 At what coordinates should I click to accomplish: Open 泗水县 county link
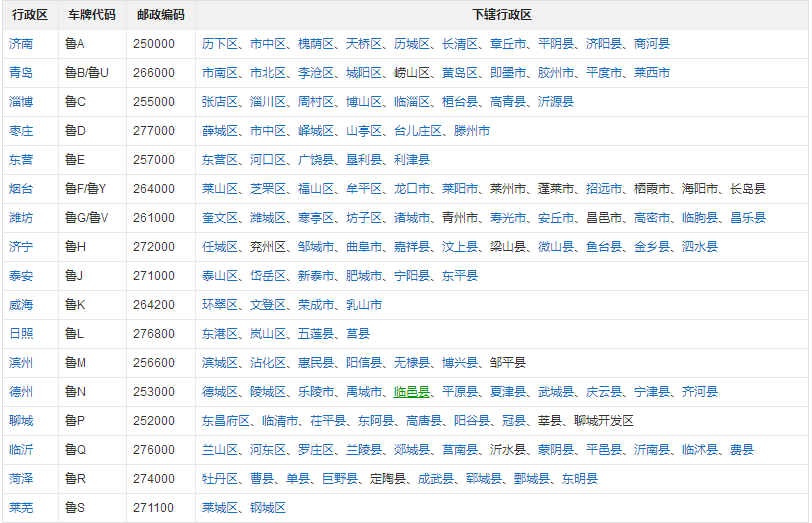coord(700,247)
